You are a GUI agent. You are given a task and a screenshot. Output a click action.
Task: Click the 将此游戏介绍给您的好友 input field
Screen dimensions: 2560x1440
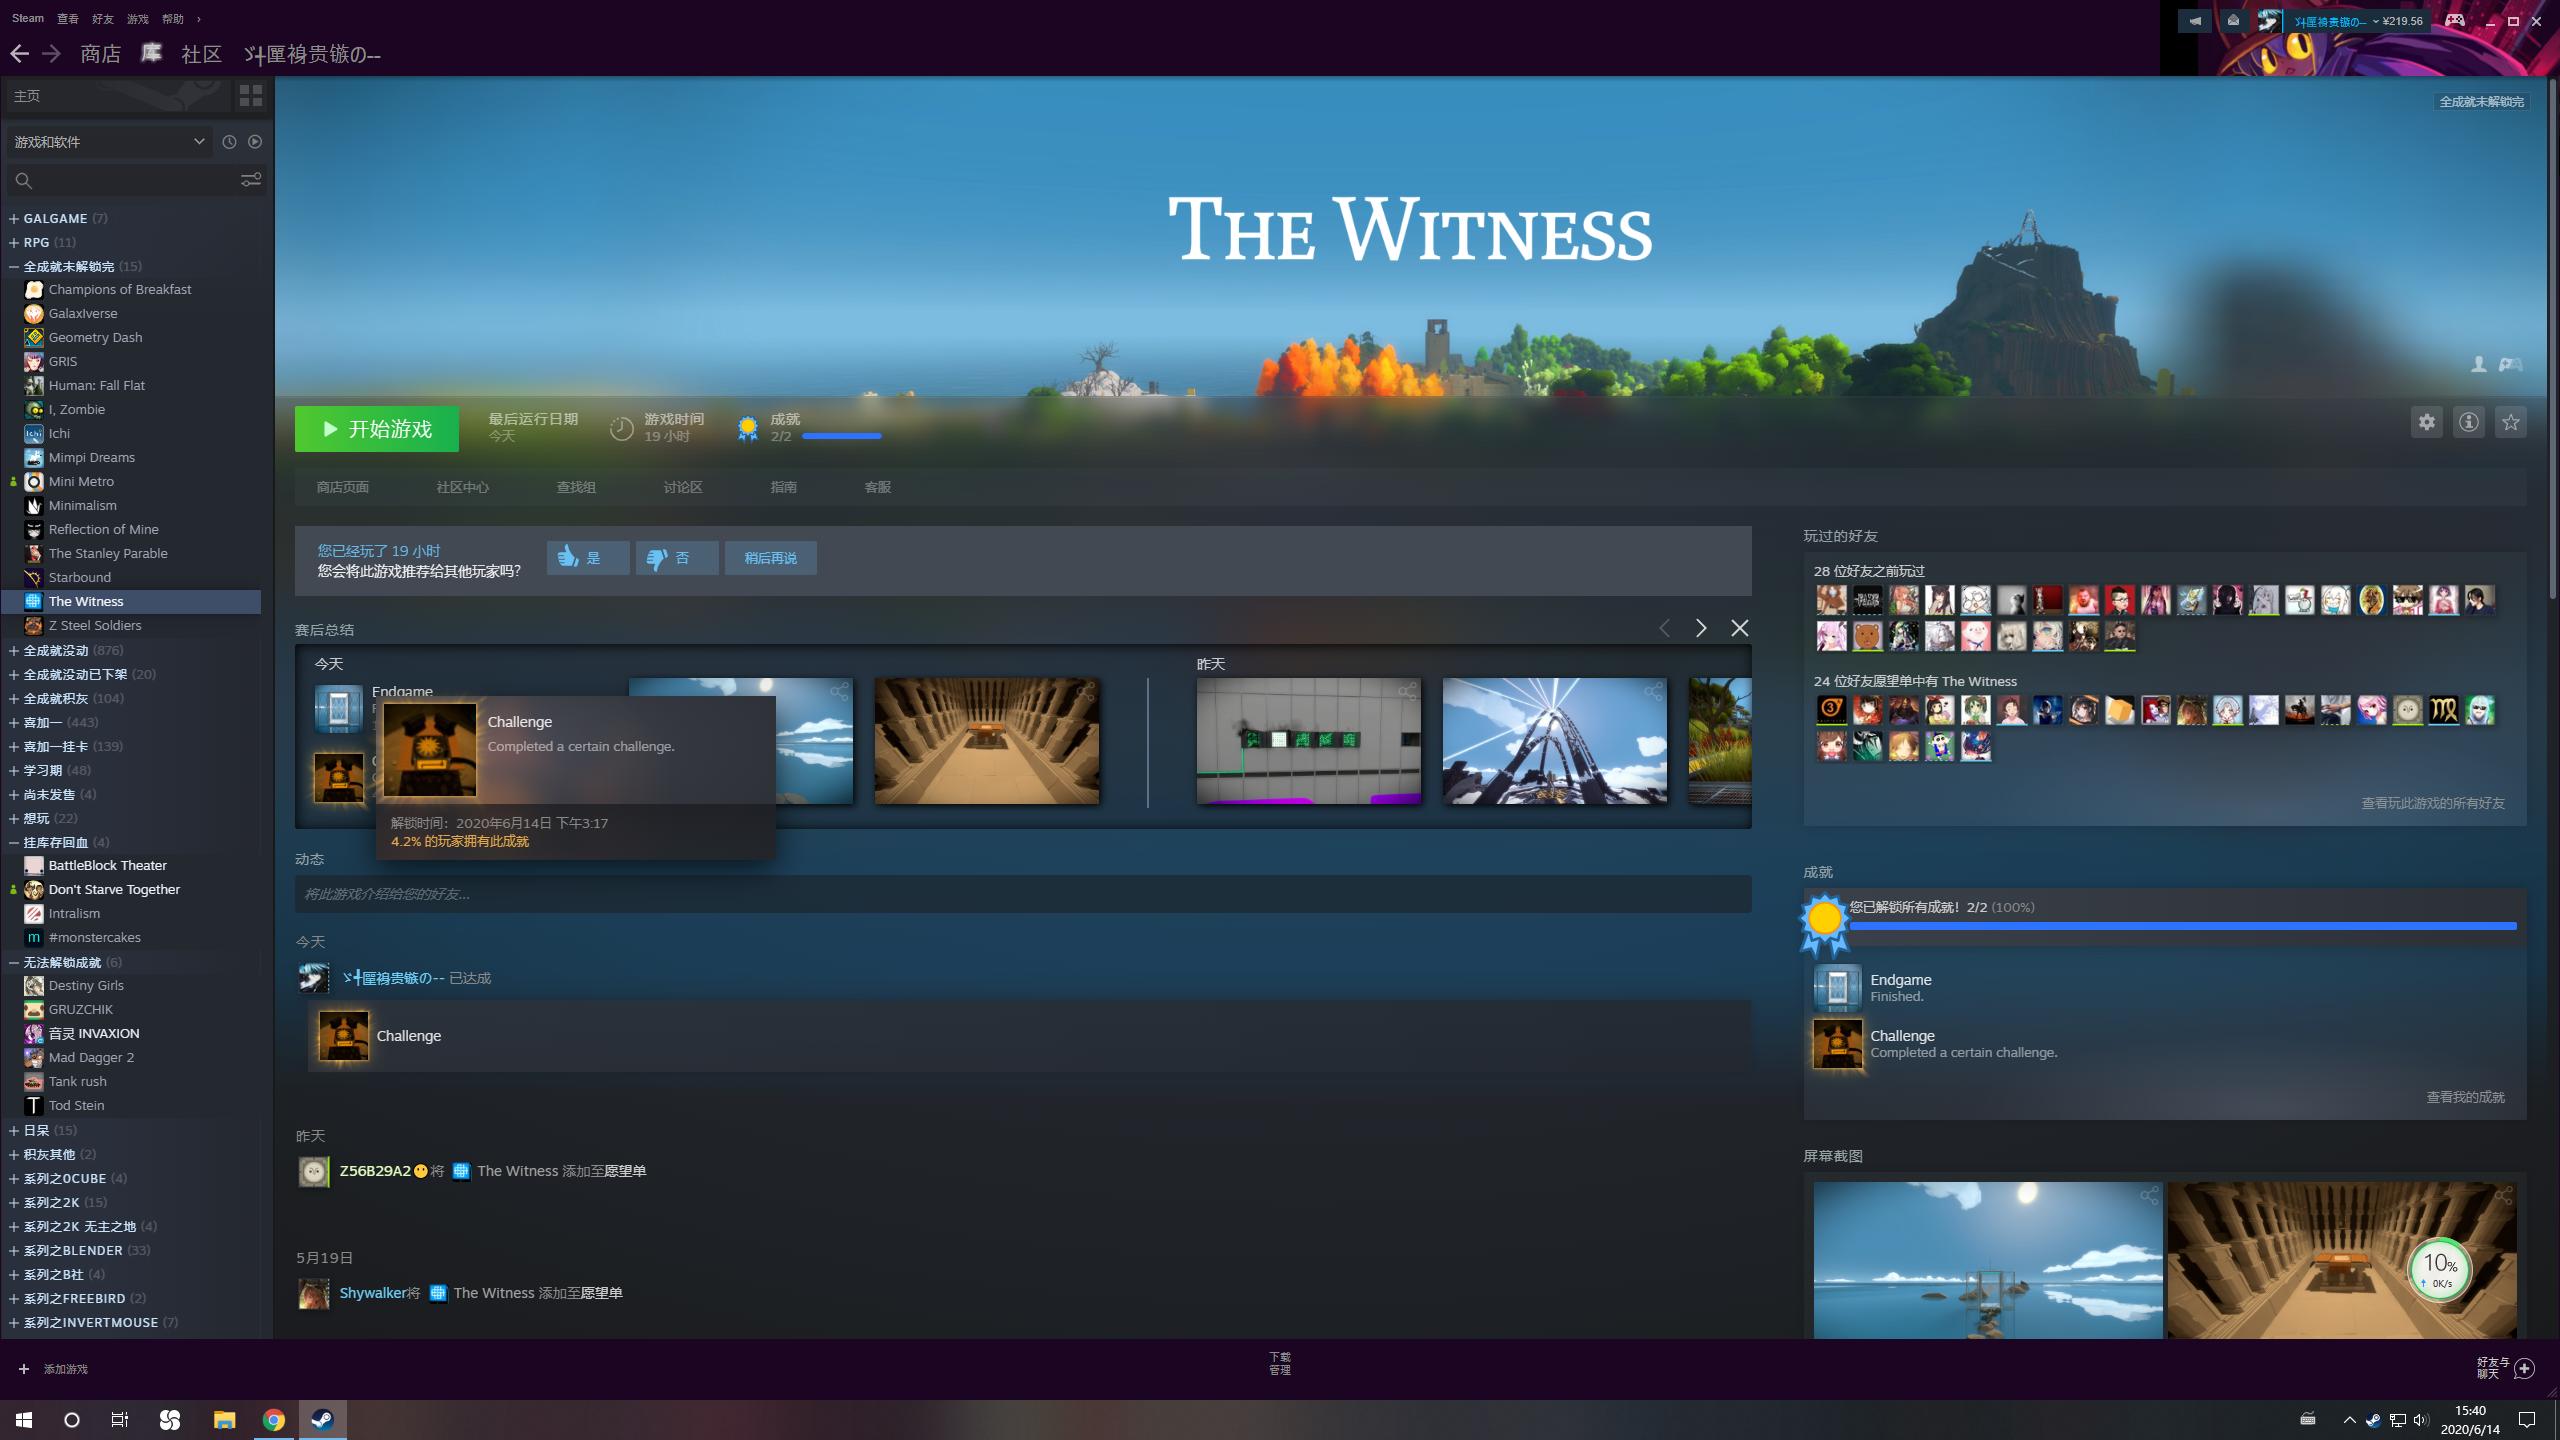click(1023, 894)
